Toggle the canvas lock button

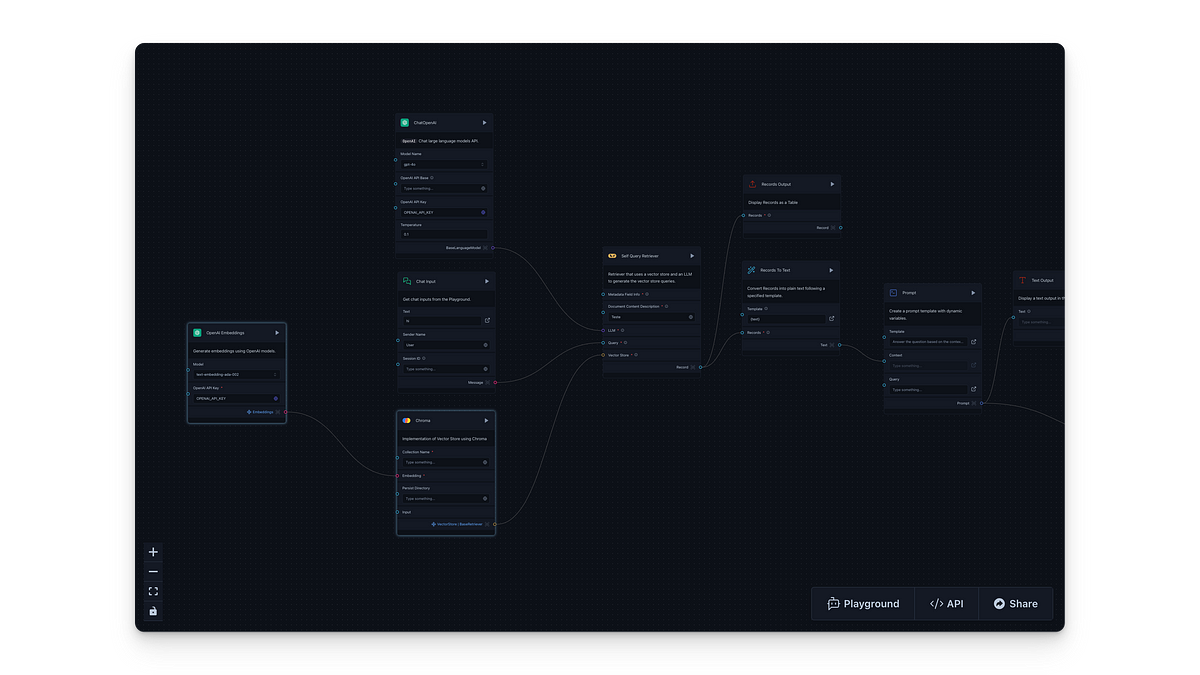(153, 611)
